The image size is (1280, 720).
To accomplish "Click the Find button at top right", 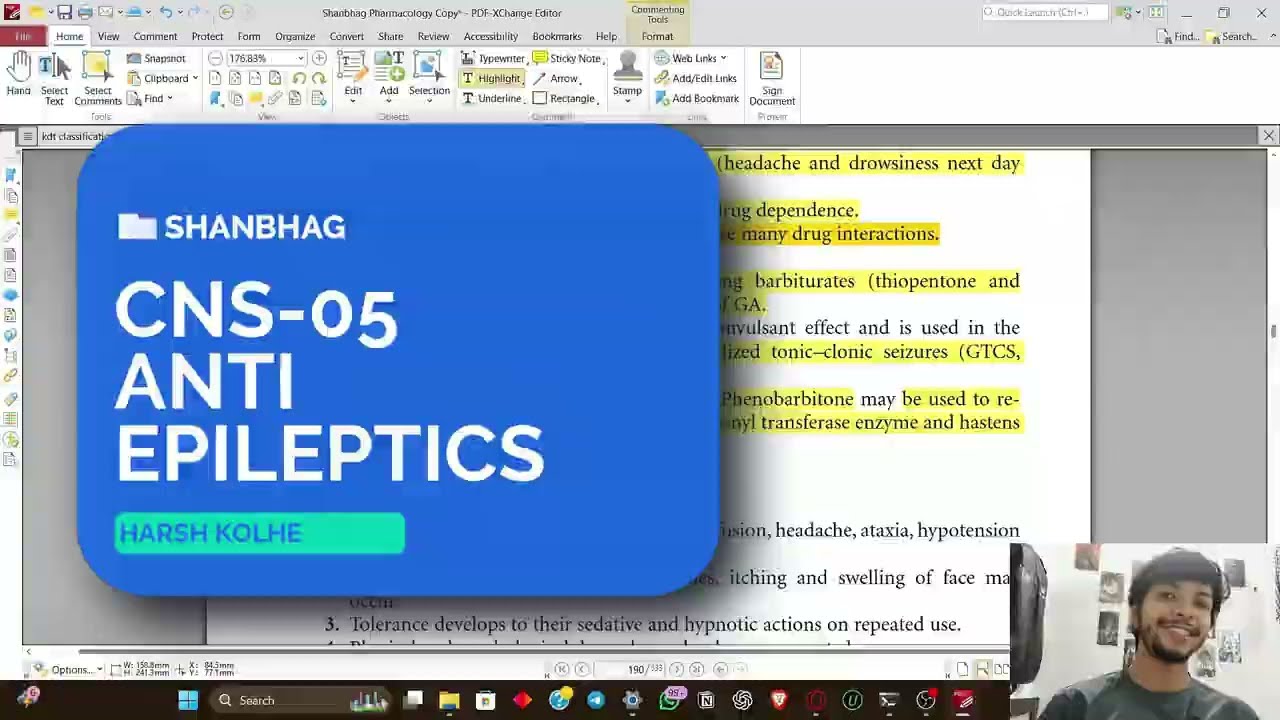I will coord(1179,36).
